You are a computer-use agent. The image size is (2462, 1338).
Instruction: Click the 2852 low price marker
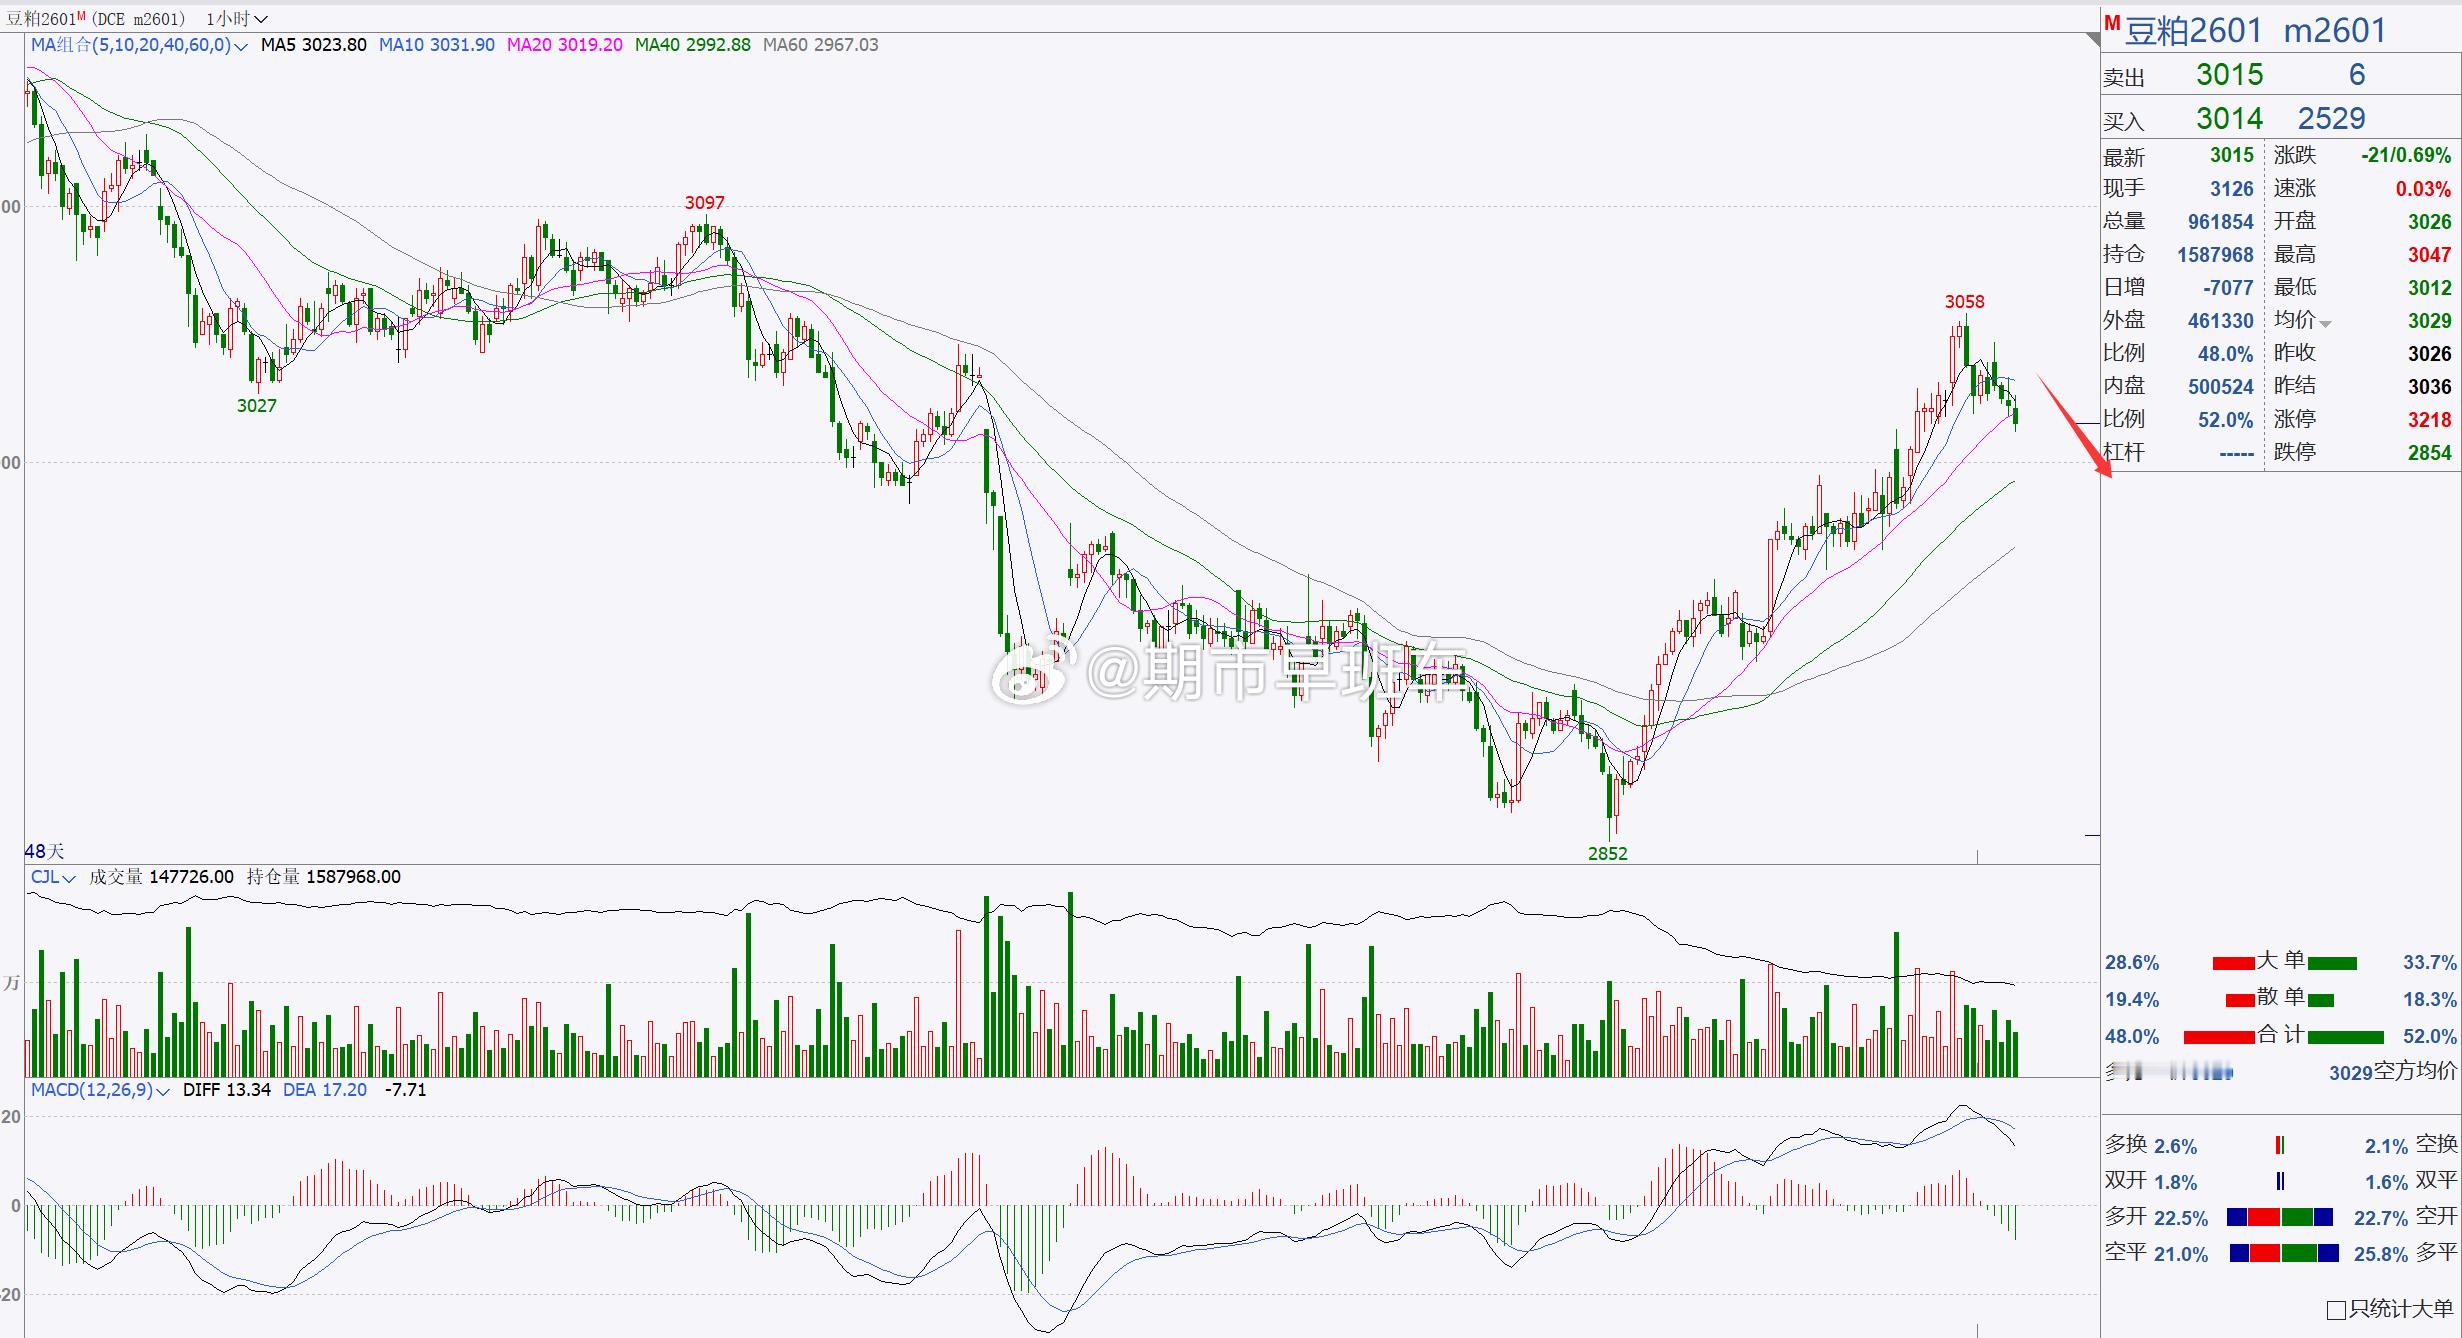1607,854
